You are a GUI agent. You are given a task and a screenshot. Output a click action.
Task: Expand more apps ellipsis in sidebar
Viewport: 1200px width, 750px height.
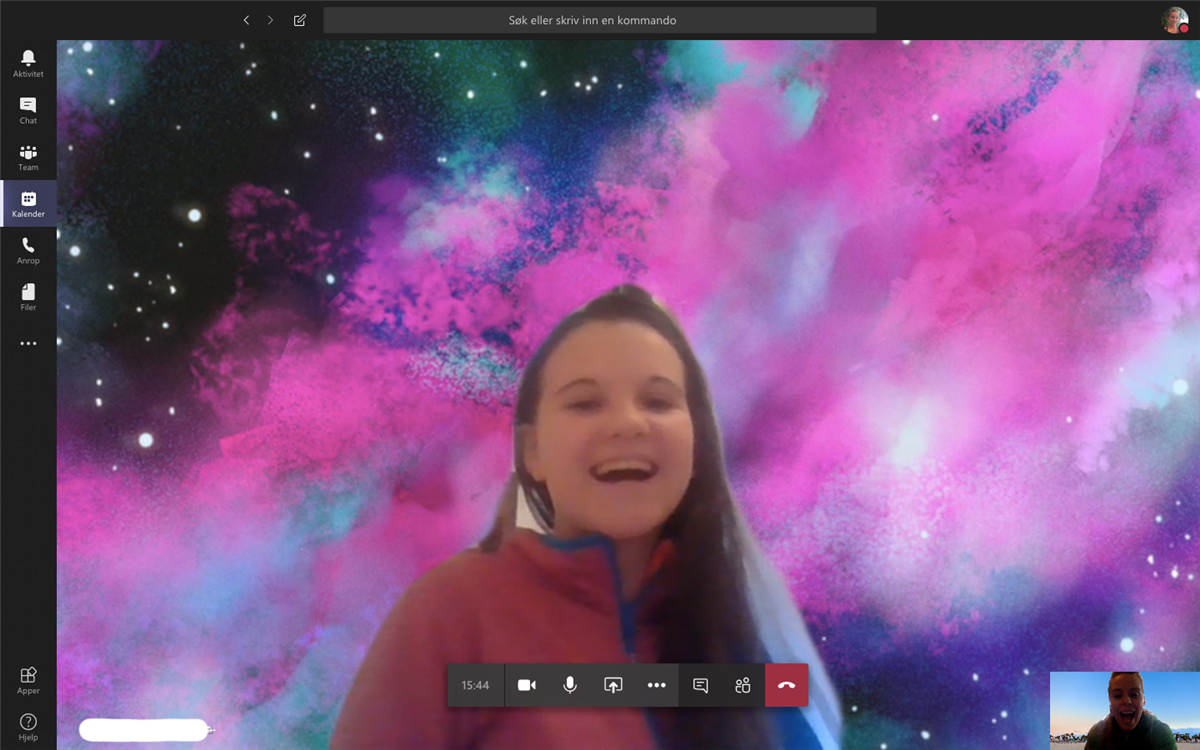(28, 343)
